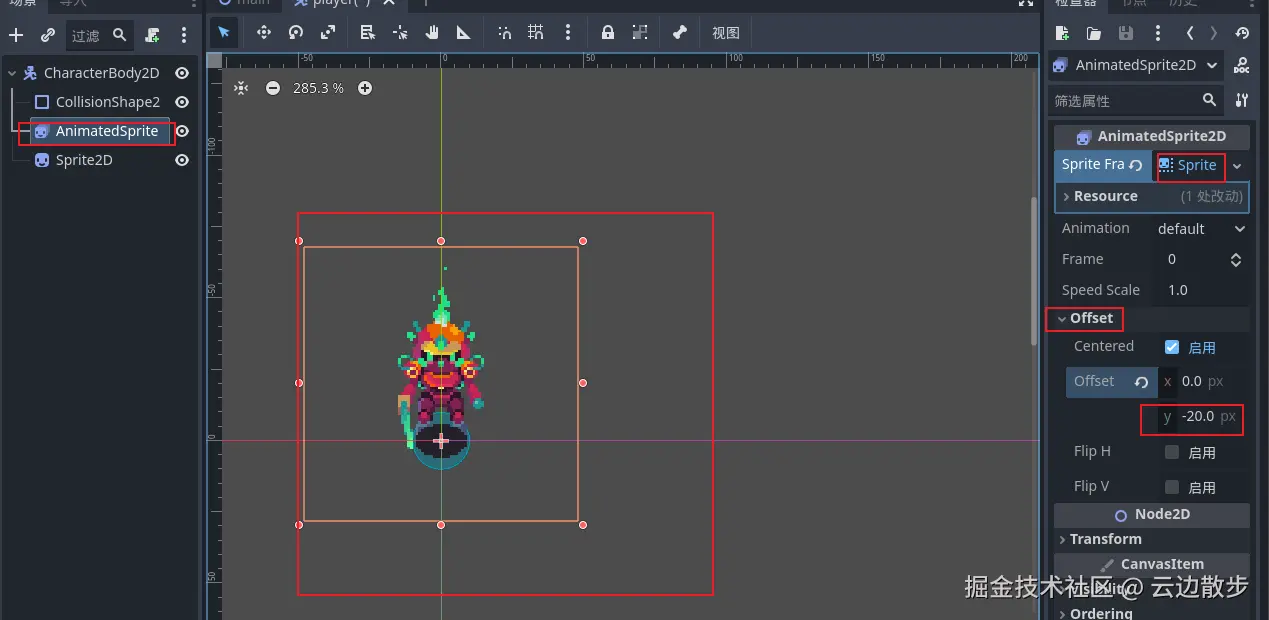
Task: Create a new resource in inspector
Action: (1062, 33)
